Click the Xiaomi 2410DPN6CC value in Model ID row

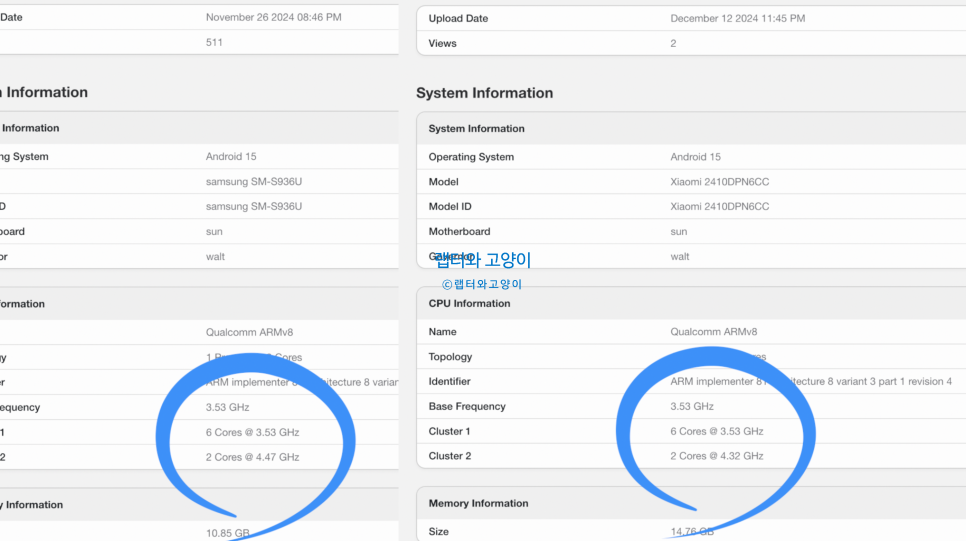click(720, 206)
